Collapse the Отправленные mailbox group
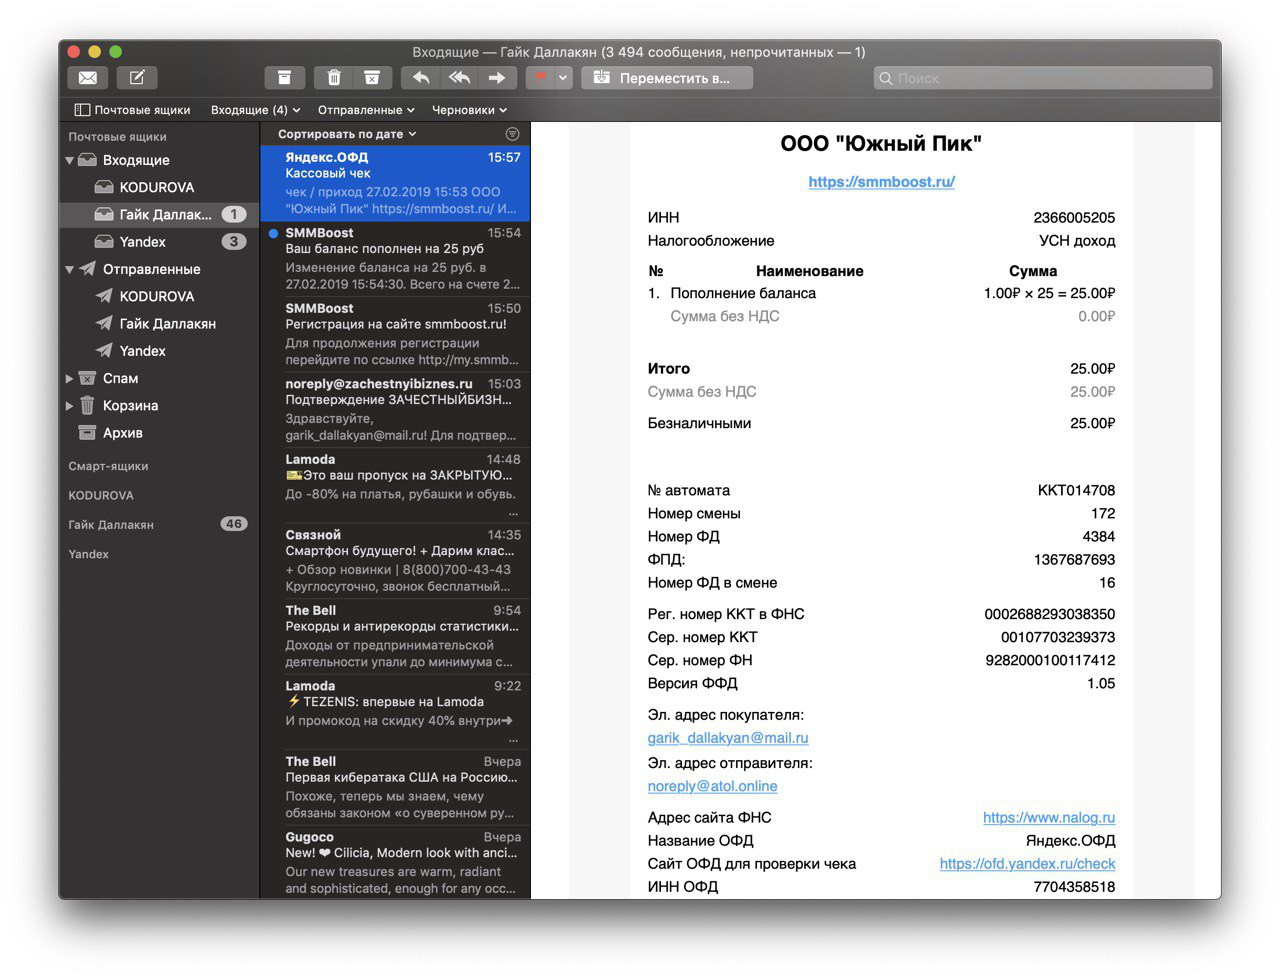 [x=70, y=269]
